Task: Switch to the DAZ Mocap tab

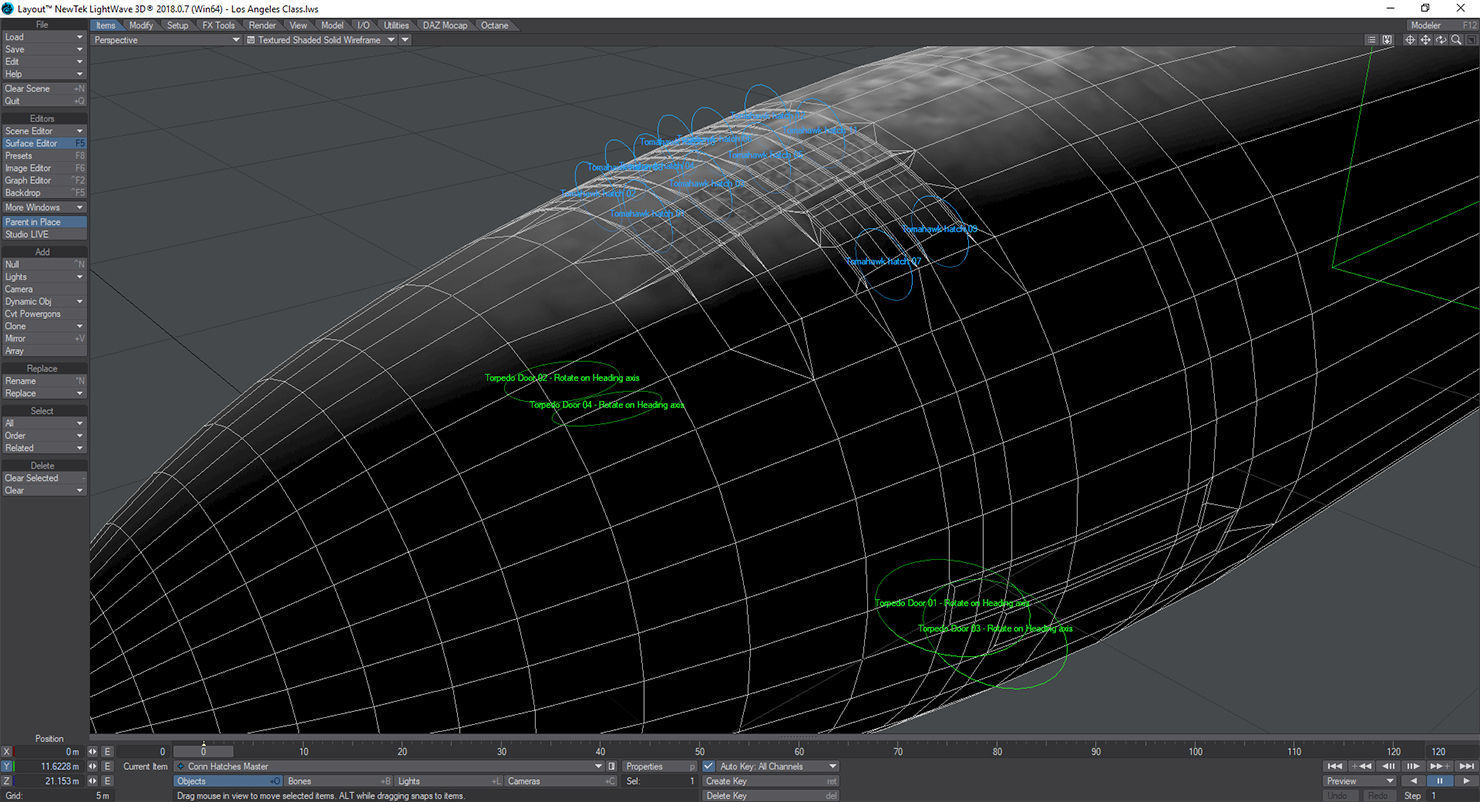Action: pyautogui.click(x=444, y=25)
